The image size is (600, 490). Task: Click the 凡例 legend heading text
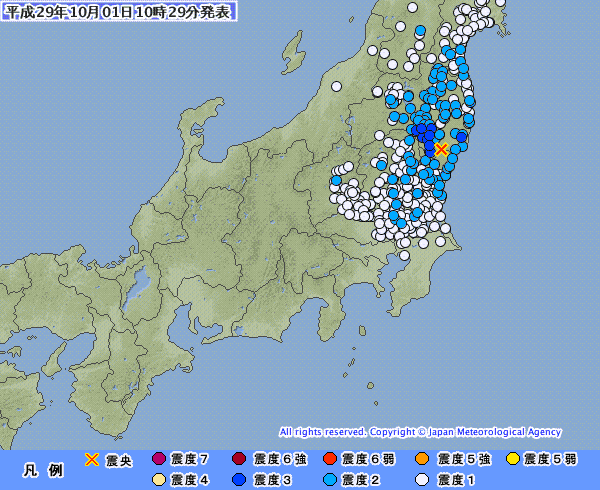[43, 470]
